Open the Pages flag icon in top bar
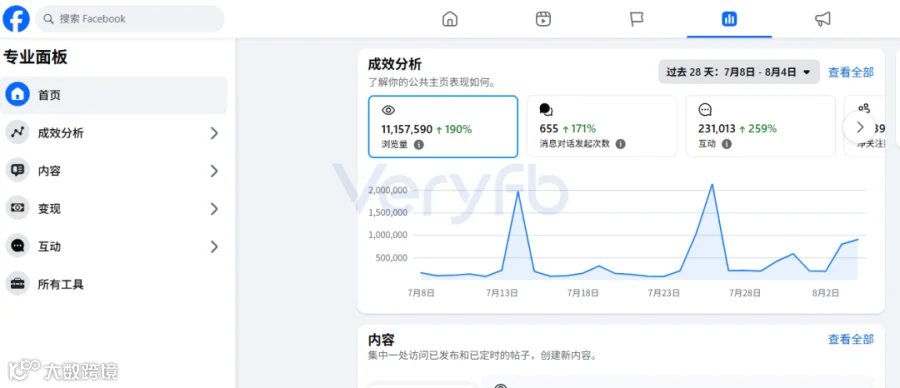This screenshot has width=900, height=388. (637, 19)
